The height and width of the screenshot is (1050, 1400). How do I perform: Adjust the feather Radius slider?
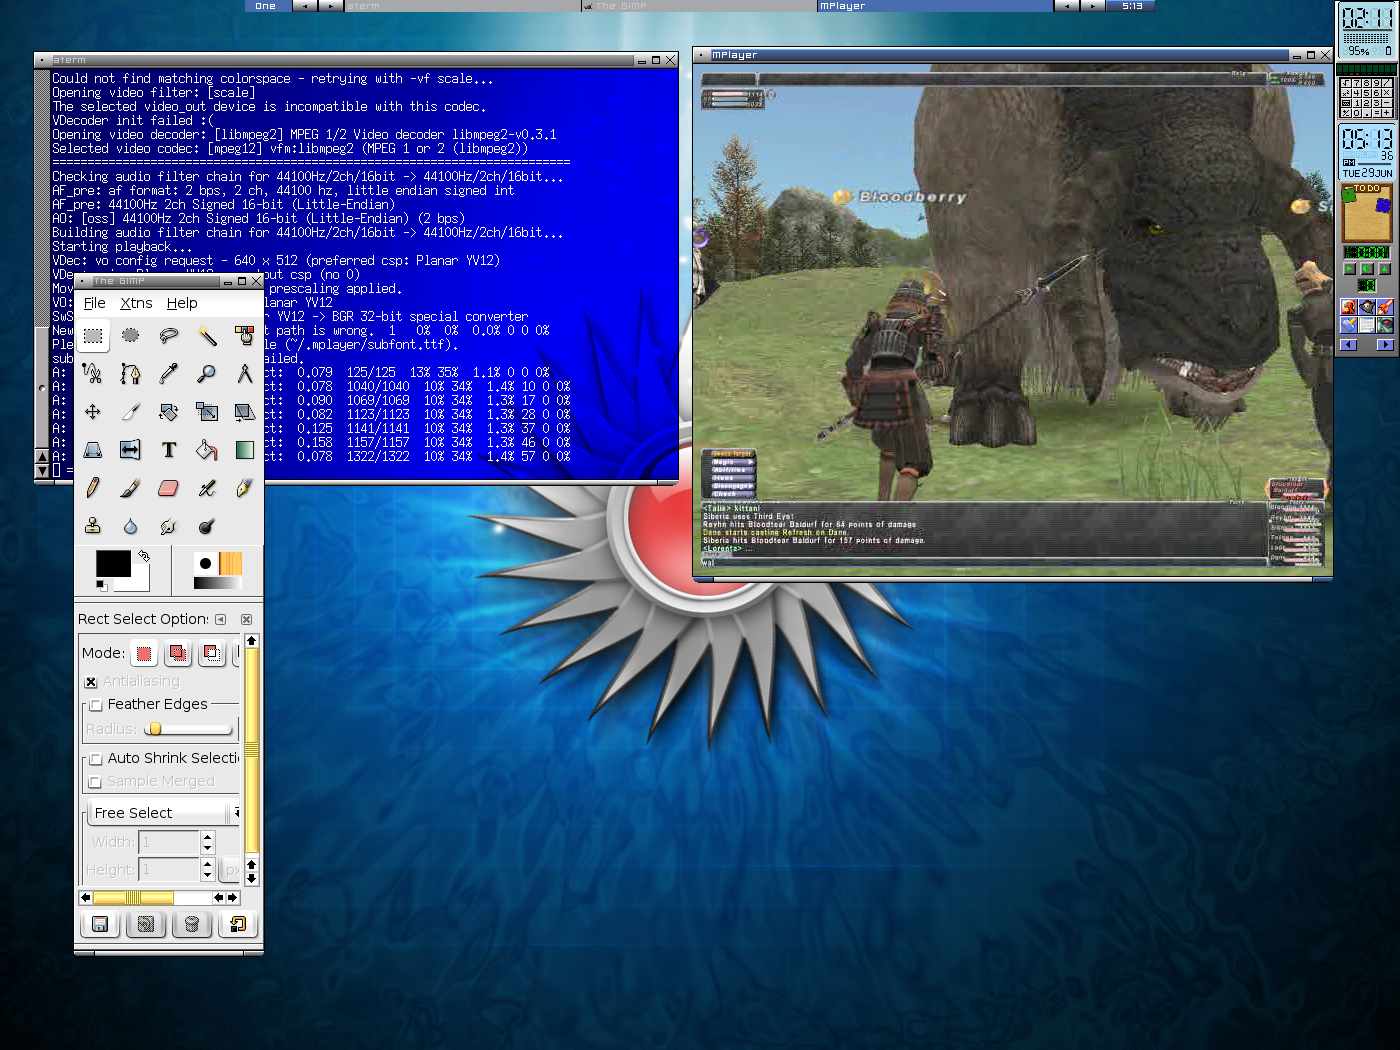point(189,729)
